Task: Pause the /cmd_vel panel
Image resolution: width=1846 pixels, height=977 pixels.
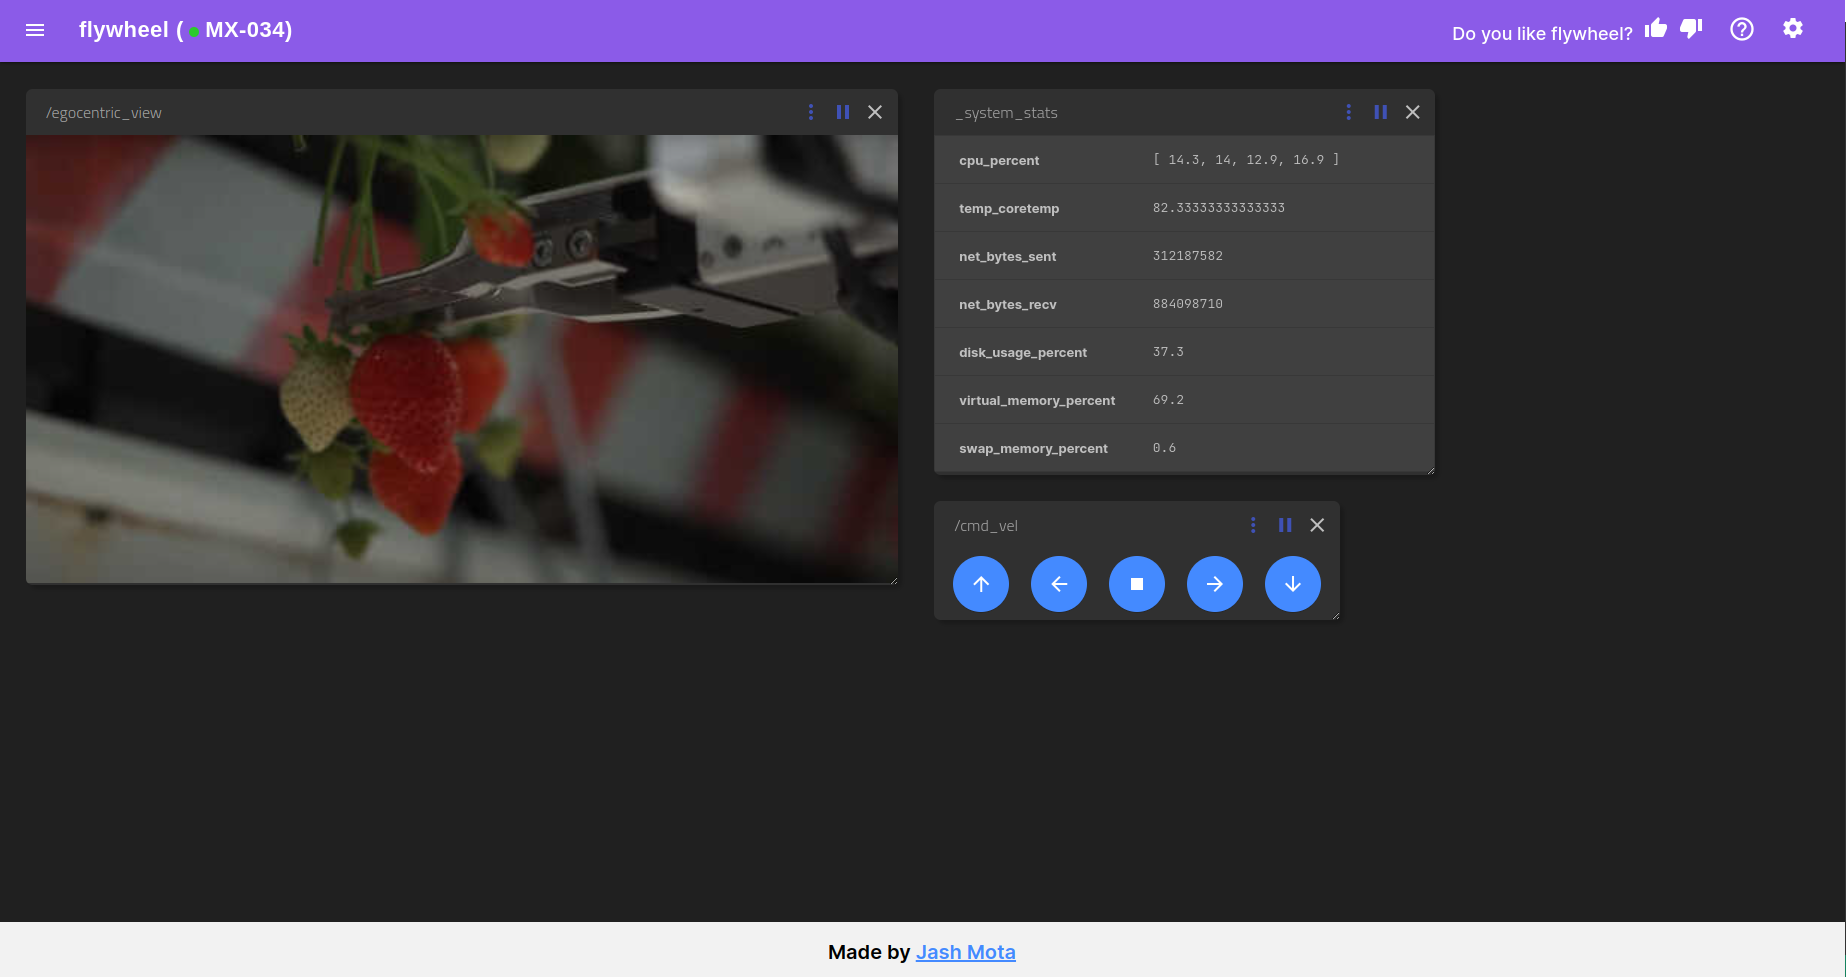Action: coord(1284,524)
